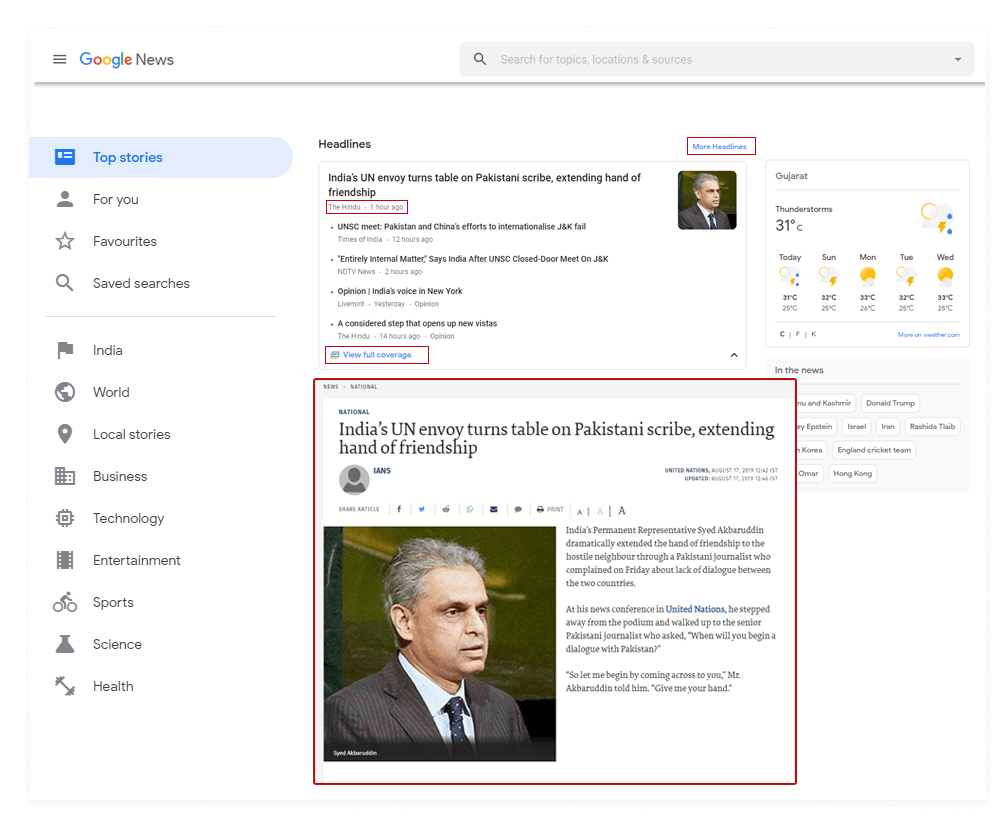Open Opinion India's voice in New York
Screen dimensions: 1007x831
pyautogui.click(x=399, y=291)
